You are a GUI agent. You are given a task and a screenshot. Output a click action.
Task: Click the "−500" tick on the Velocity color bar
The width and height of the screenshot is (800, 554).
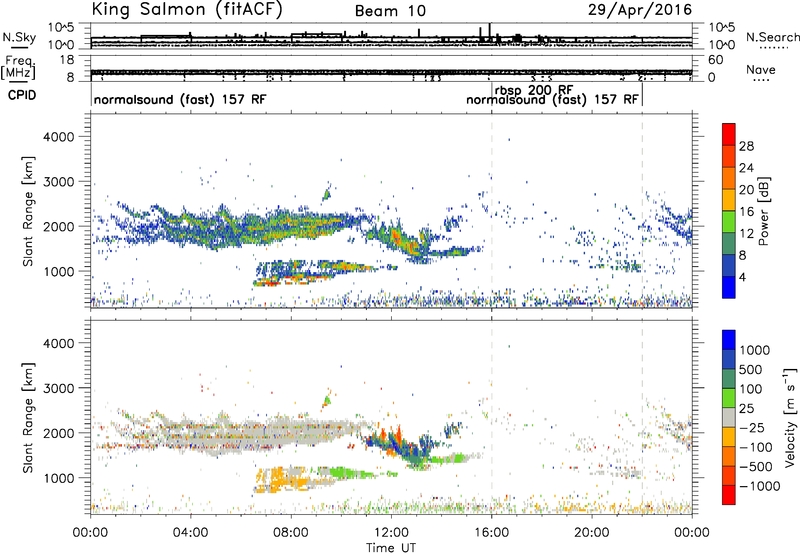[x=755, y=466]
